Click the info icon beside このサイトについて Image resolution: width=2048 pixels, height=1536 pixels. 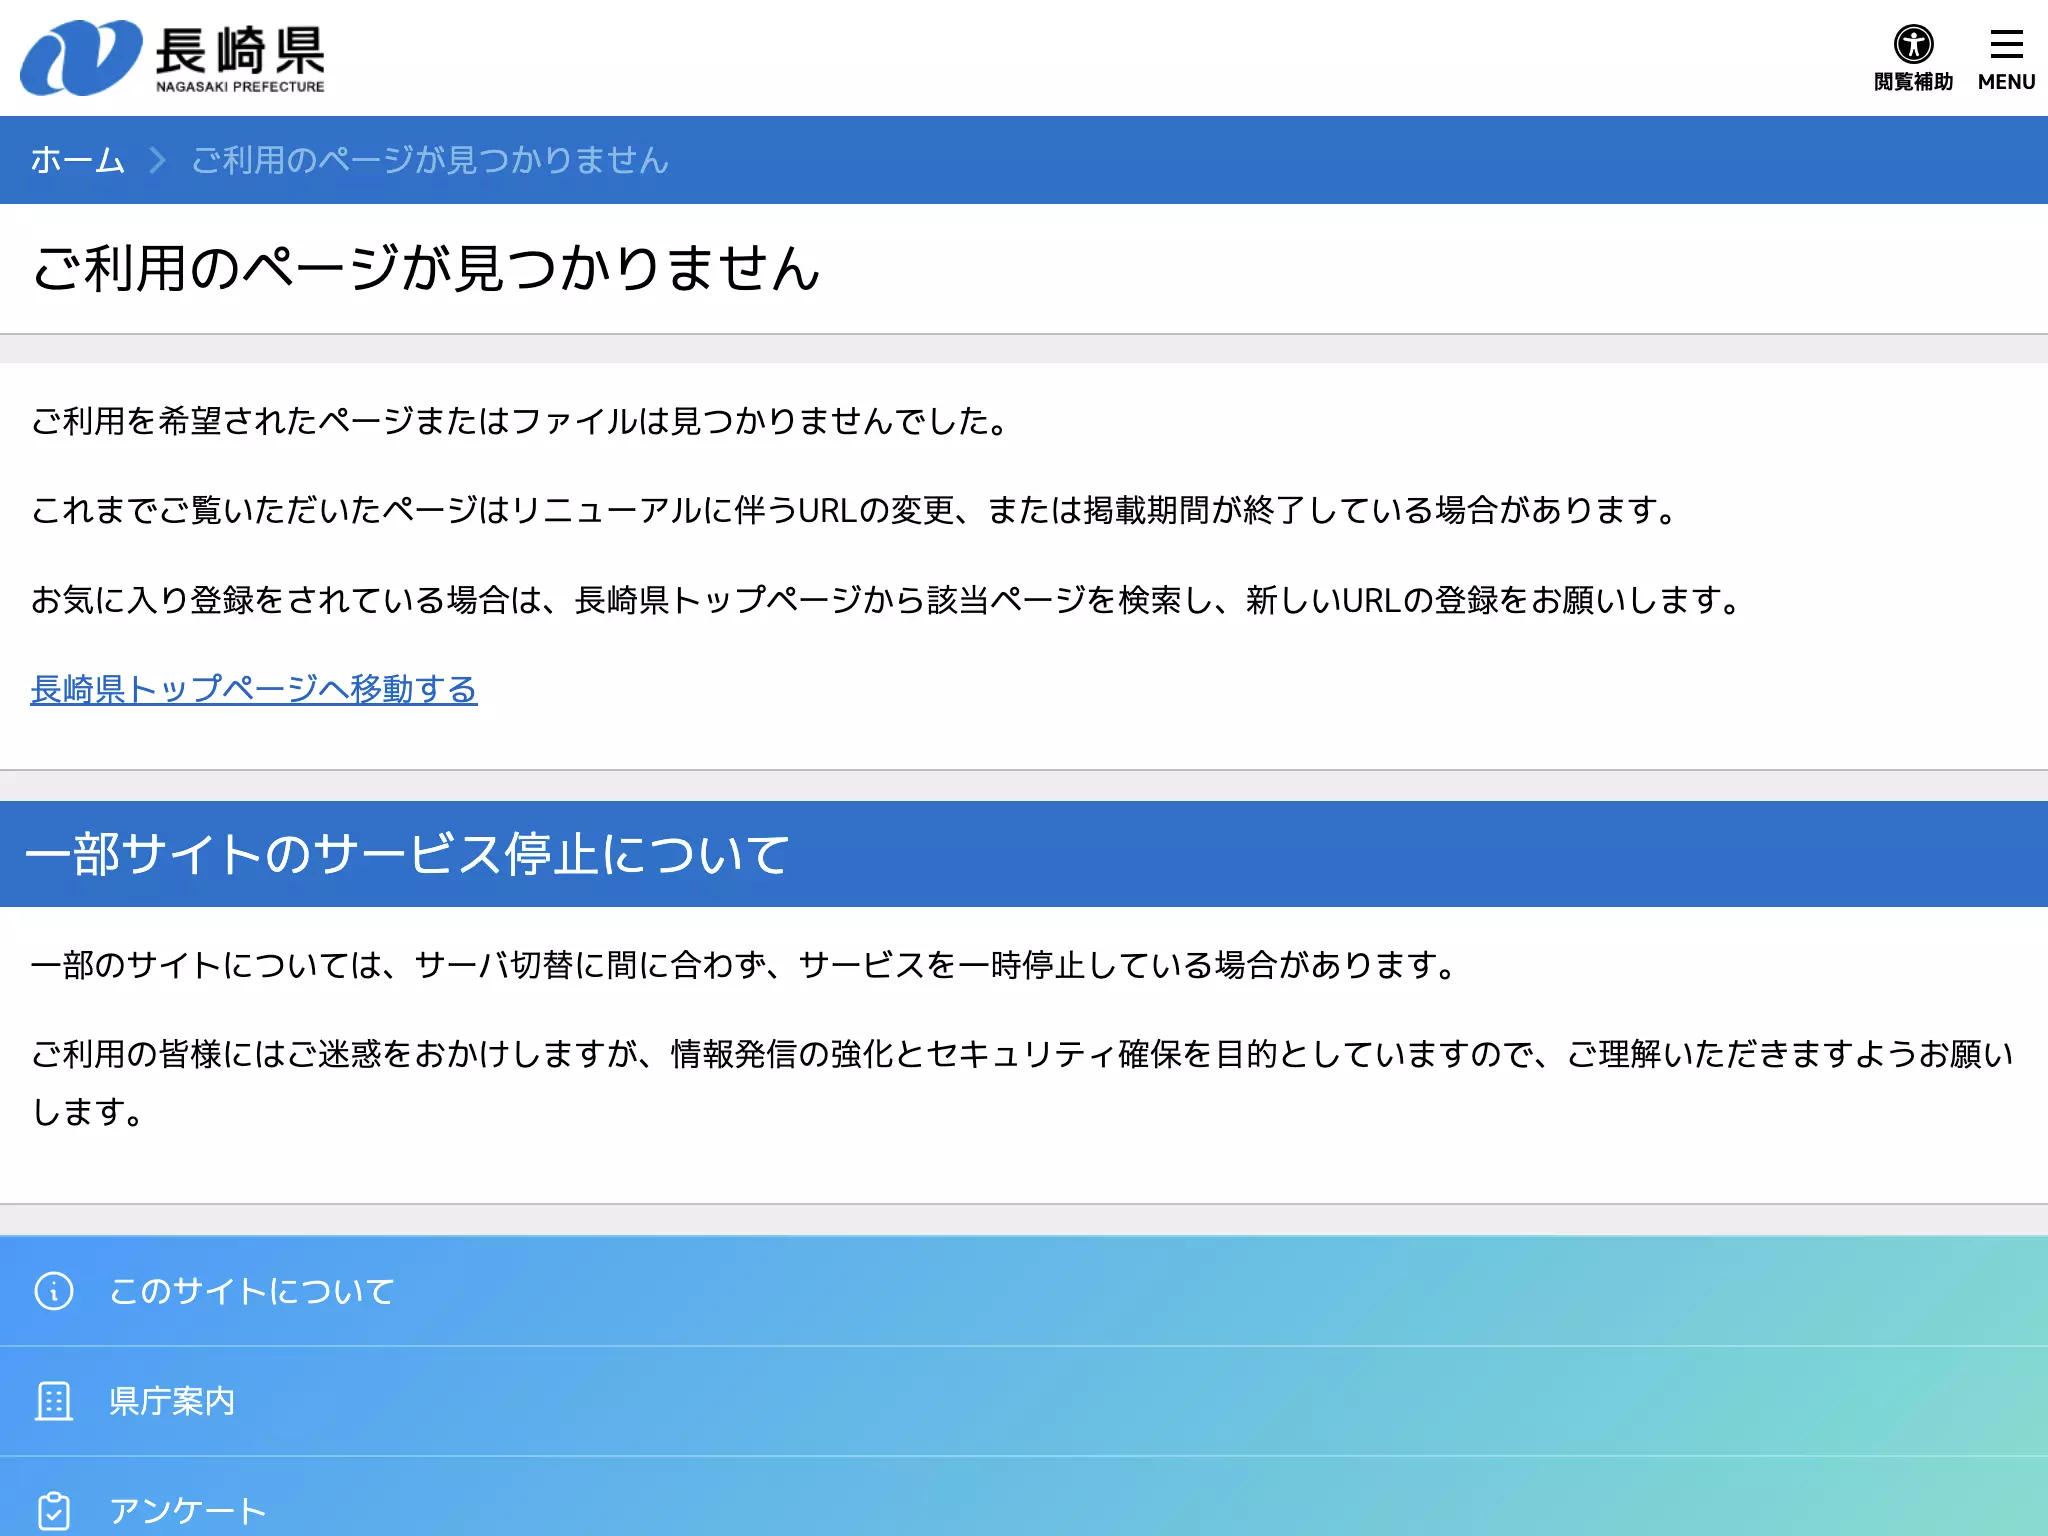click(54, 1291)
